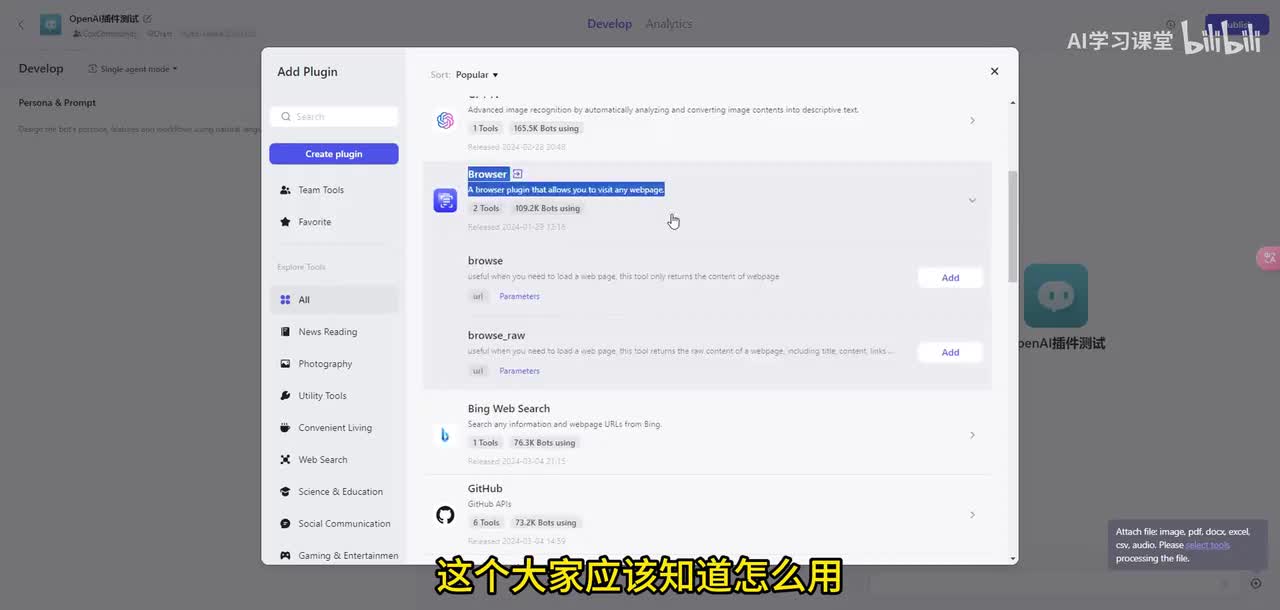Click the Bing Web Search plugin icon

coord(445,435)
